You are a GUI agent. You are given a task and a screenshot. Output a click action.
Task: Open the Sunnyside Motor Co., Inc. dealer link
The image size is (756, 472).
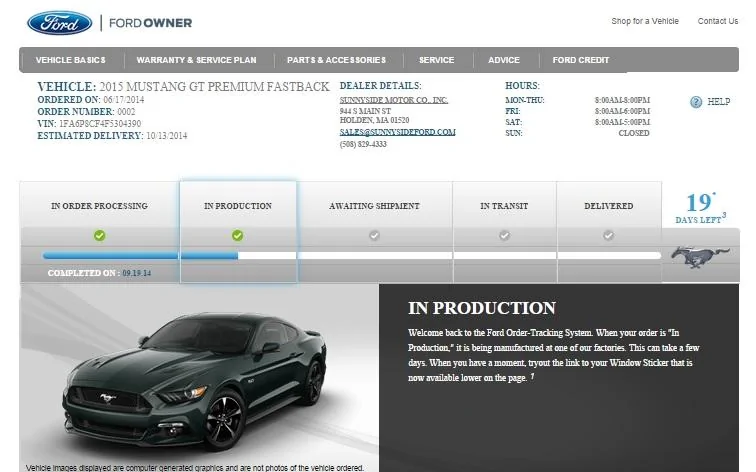click(x=393, y=100)
